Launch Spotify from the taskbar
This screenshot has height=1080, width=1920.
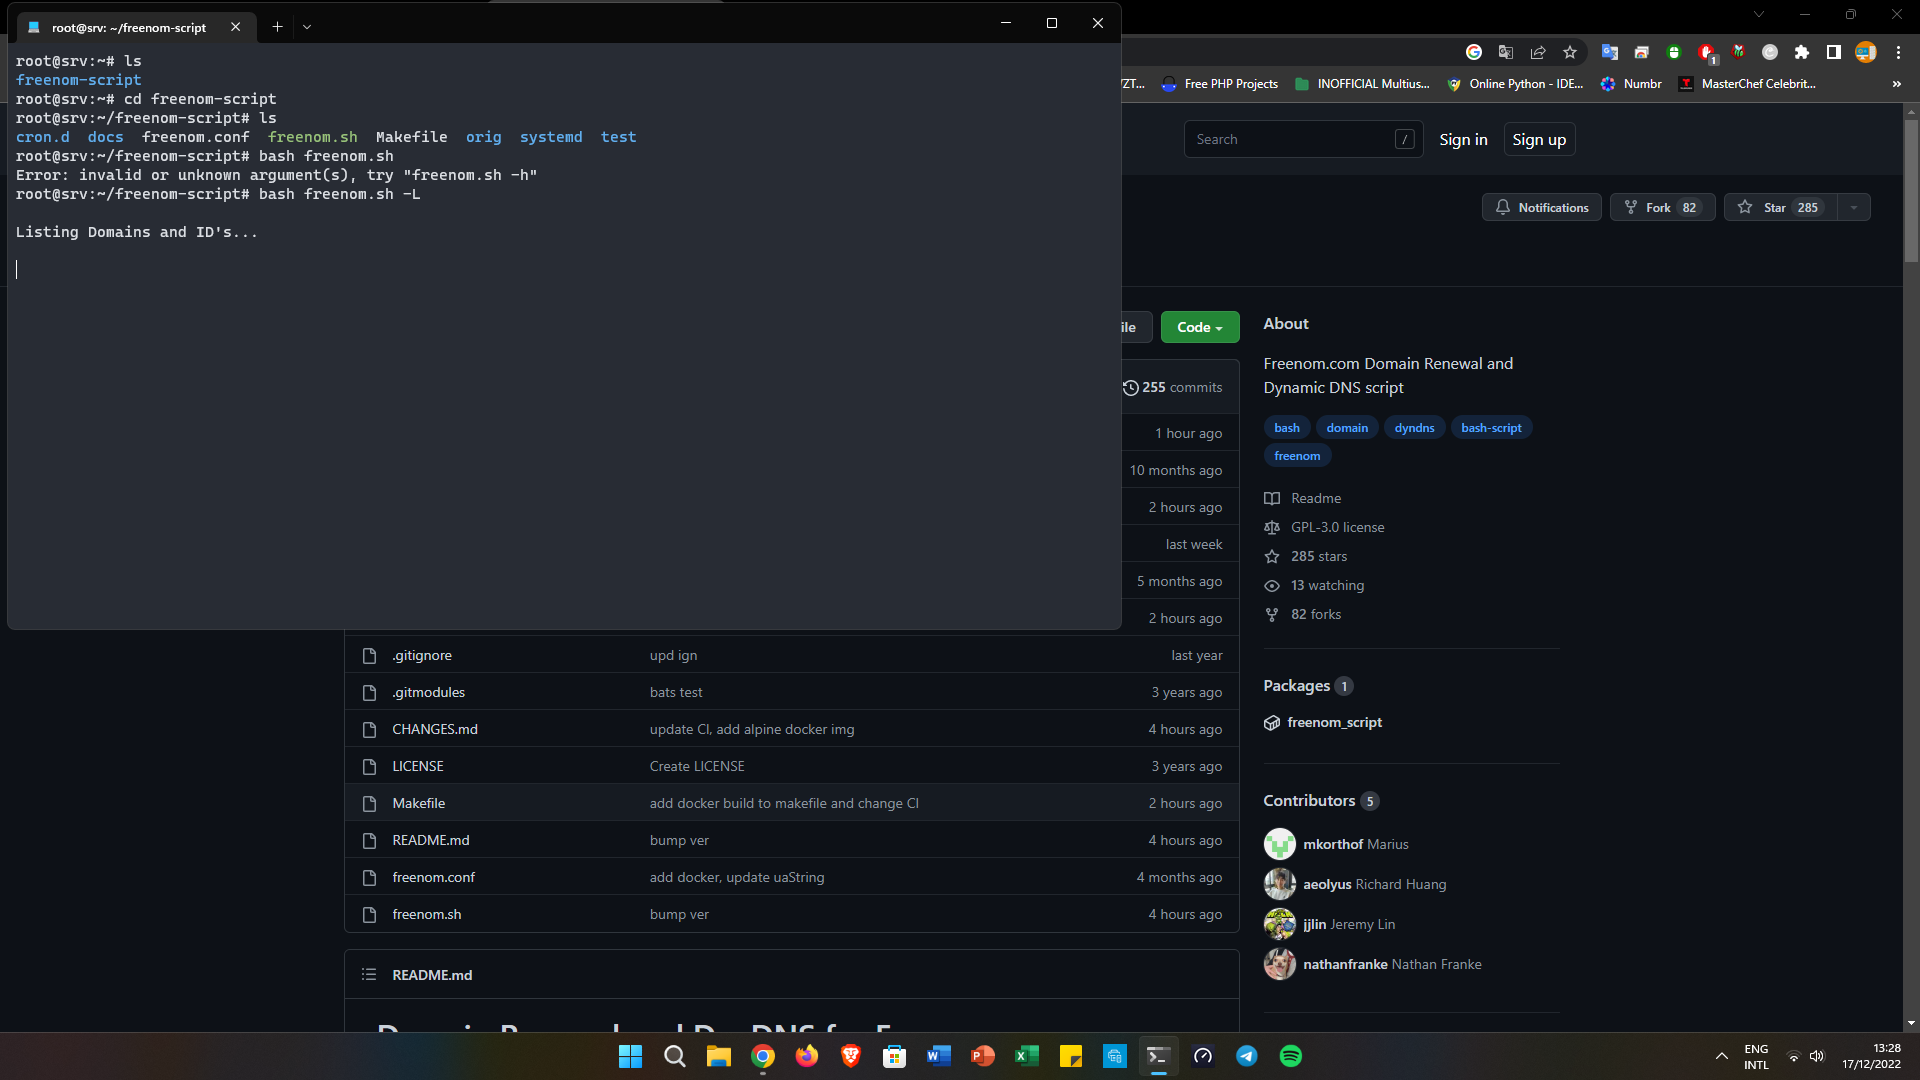1291,1056
